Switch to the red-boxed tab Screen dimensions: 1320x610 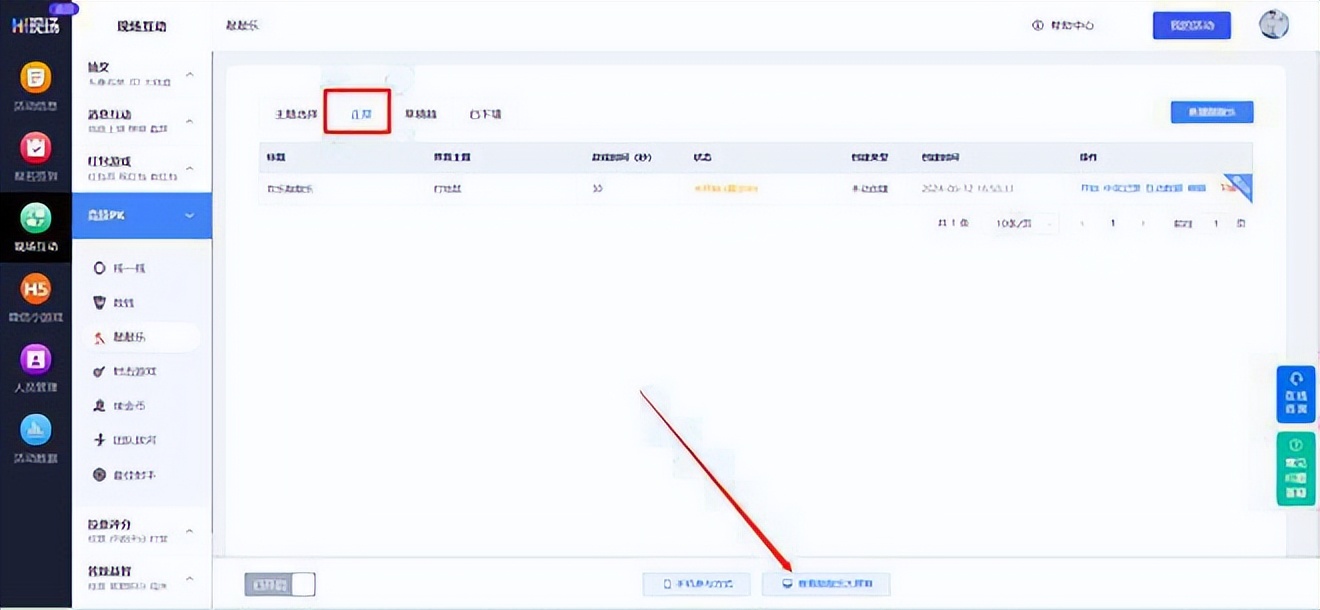356,114
